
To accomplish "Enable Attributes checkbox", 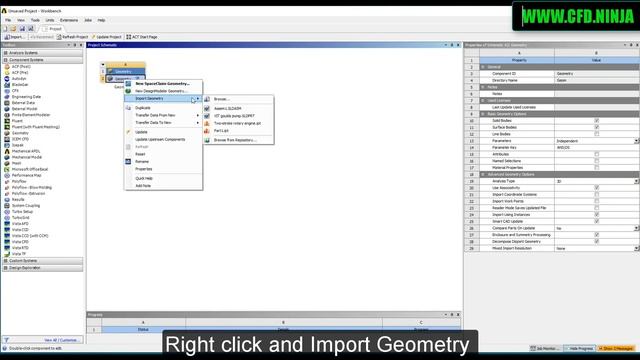I will pyautogui.click(x=596, y=154).
